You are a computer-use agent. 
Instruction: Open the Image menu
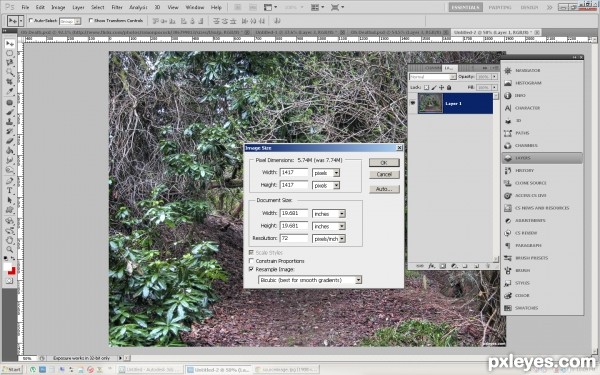[58, 7]
